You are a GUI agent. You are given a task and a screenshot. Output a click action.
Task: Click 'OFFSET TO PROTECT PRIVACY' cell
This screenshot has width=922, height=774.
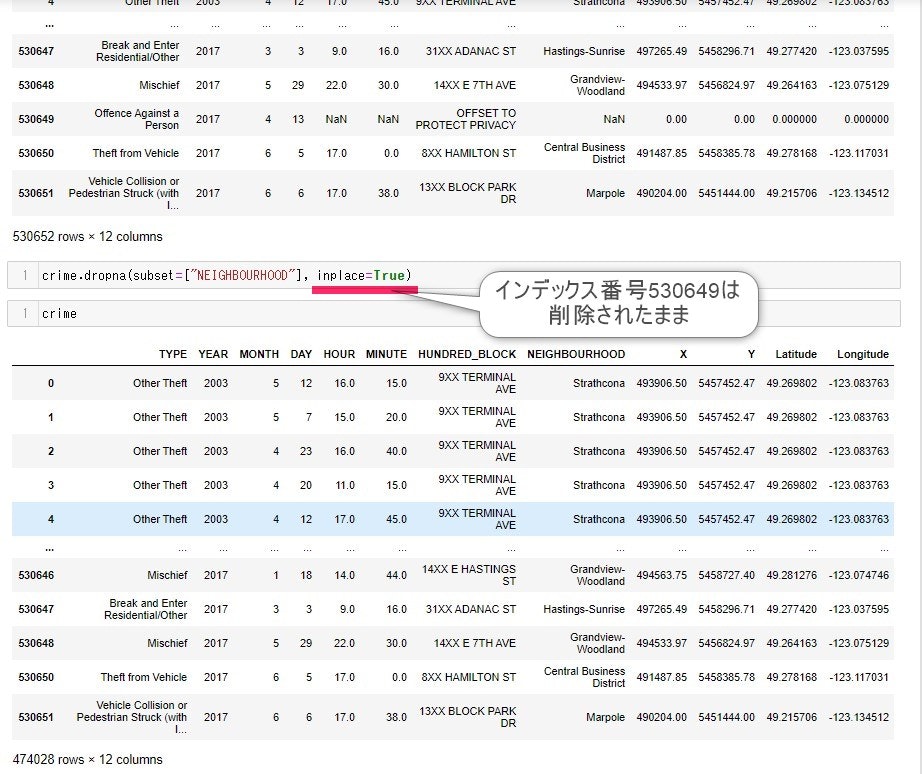click(x=466, y=119)
